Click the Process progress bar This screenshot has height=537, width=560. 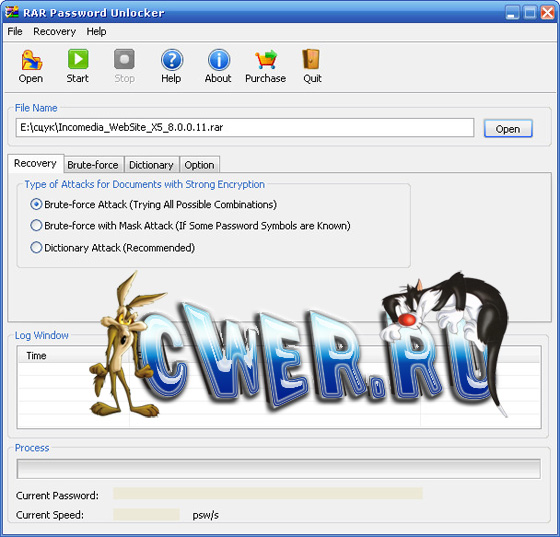click(x=279, y=469)
